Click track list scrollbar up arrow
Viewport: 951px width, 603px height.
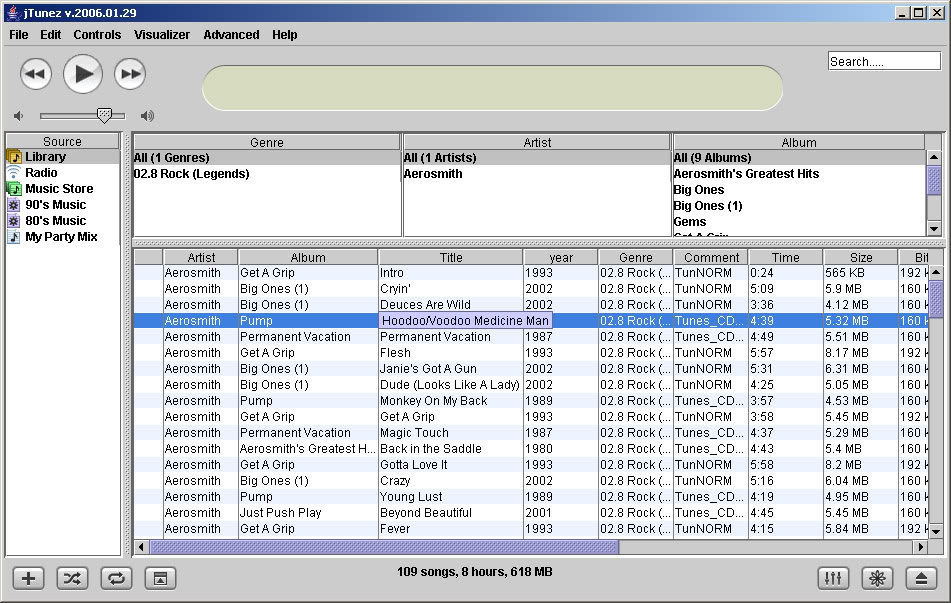click(936, 272)
